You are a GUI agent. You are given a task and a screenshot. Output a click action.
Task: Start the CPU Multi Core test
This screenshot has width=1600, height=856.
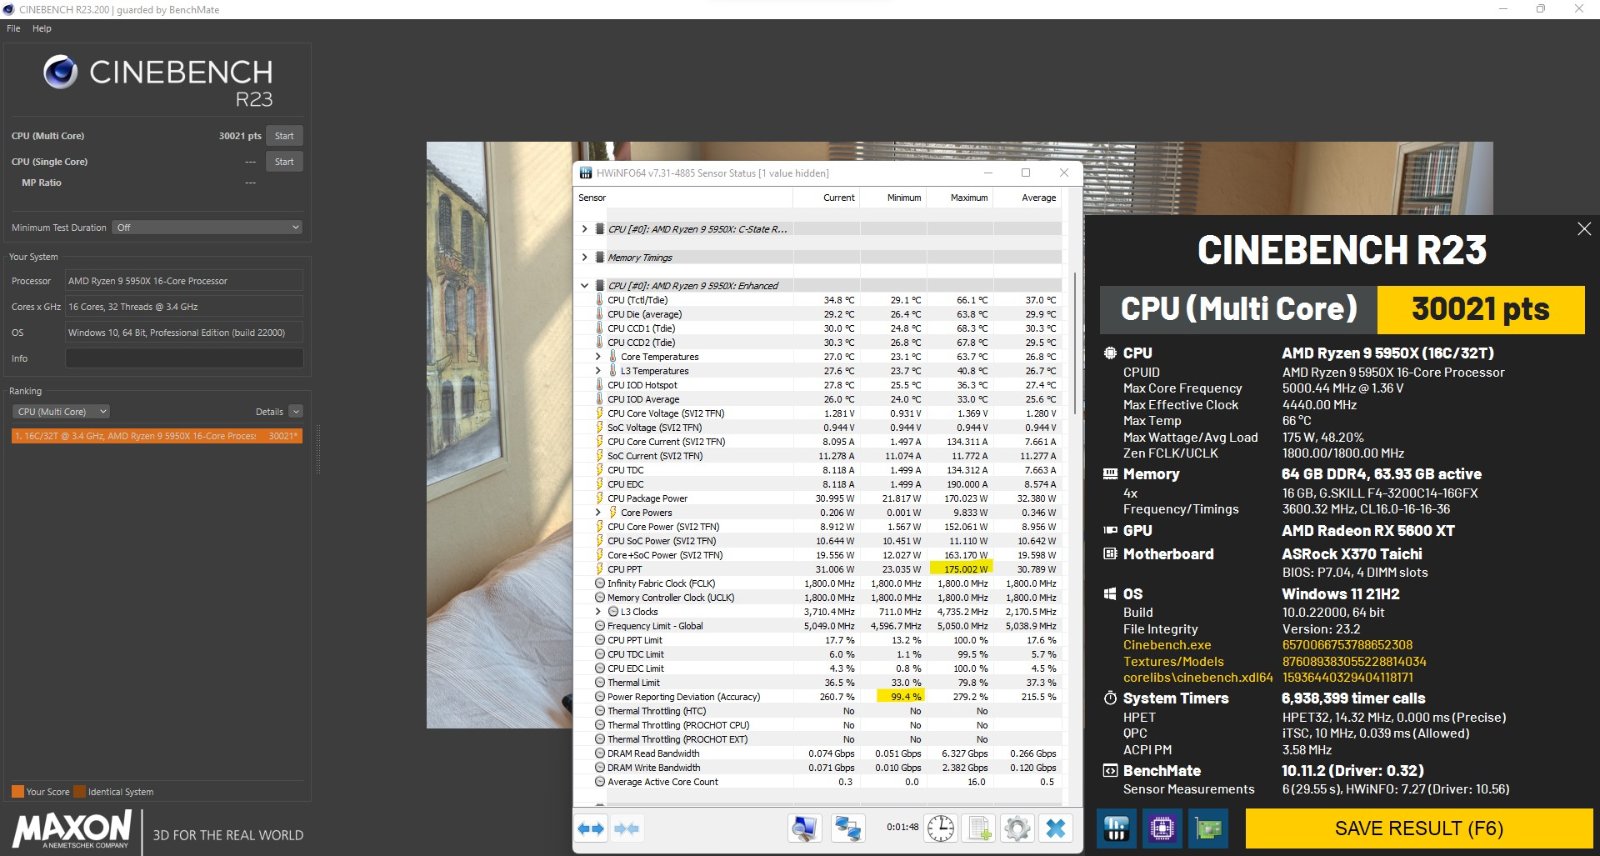pyautogui.click(x=284, y=136)
